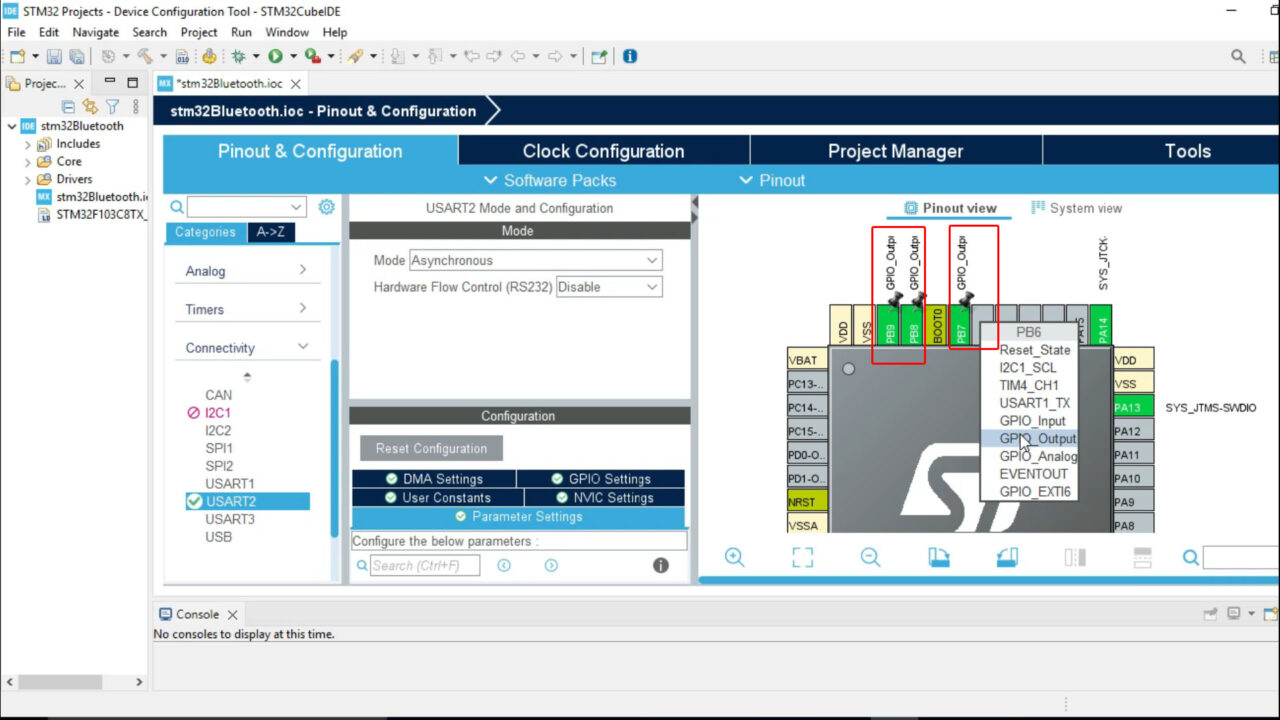Zoom in on the pinout view
This screenshot has height=720, width=1280.
point(735,558)
